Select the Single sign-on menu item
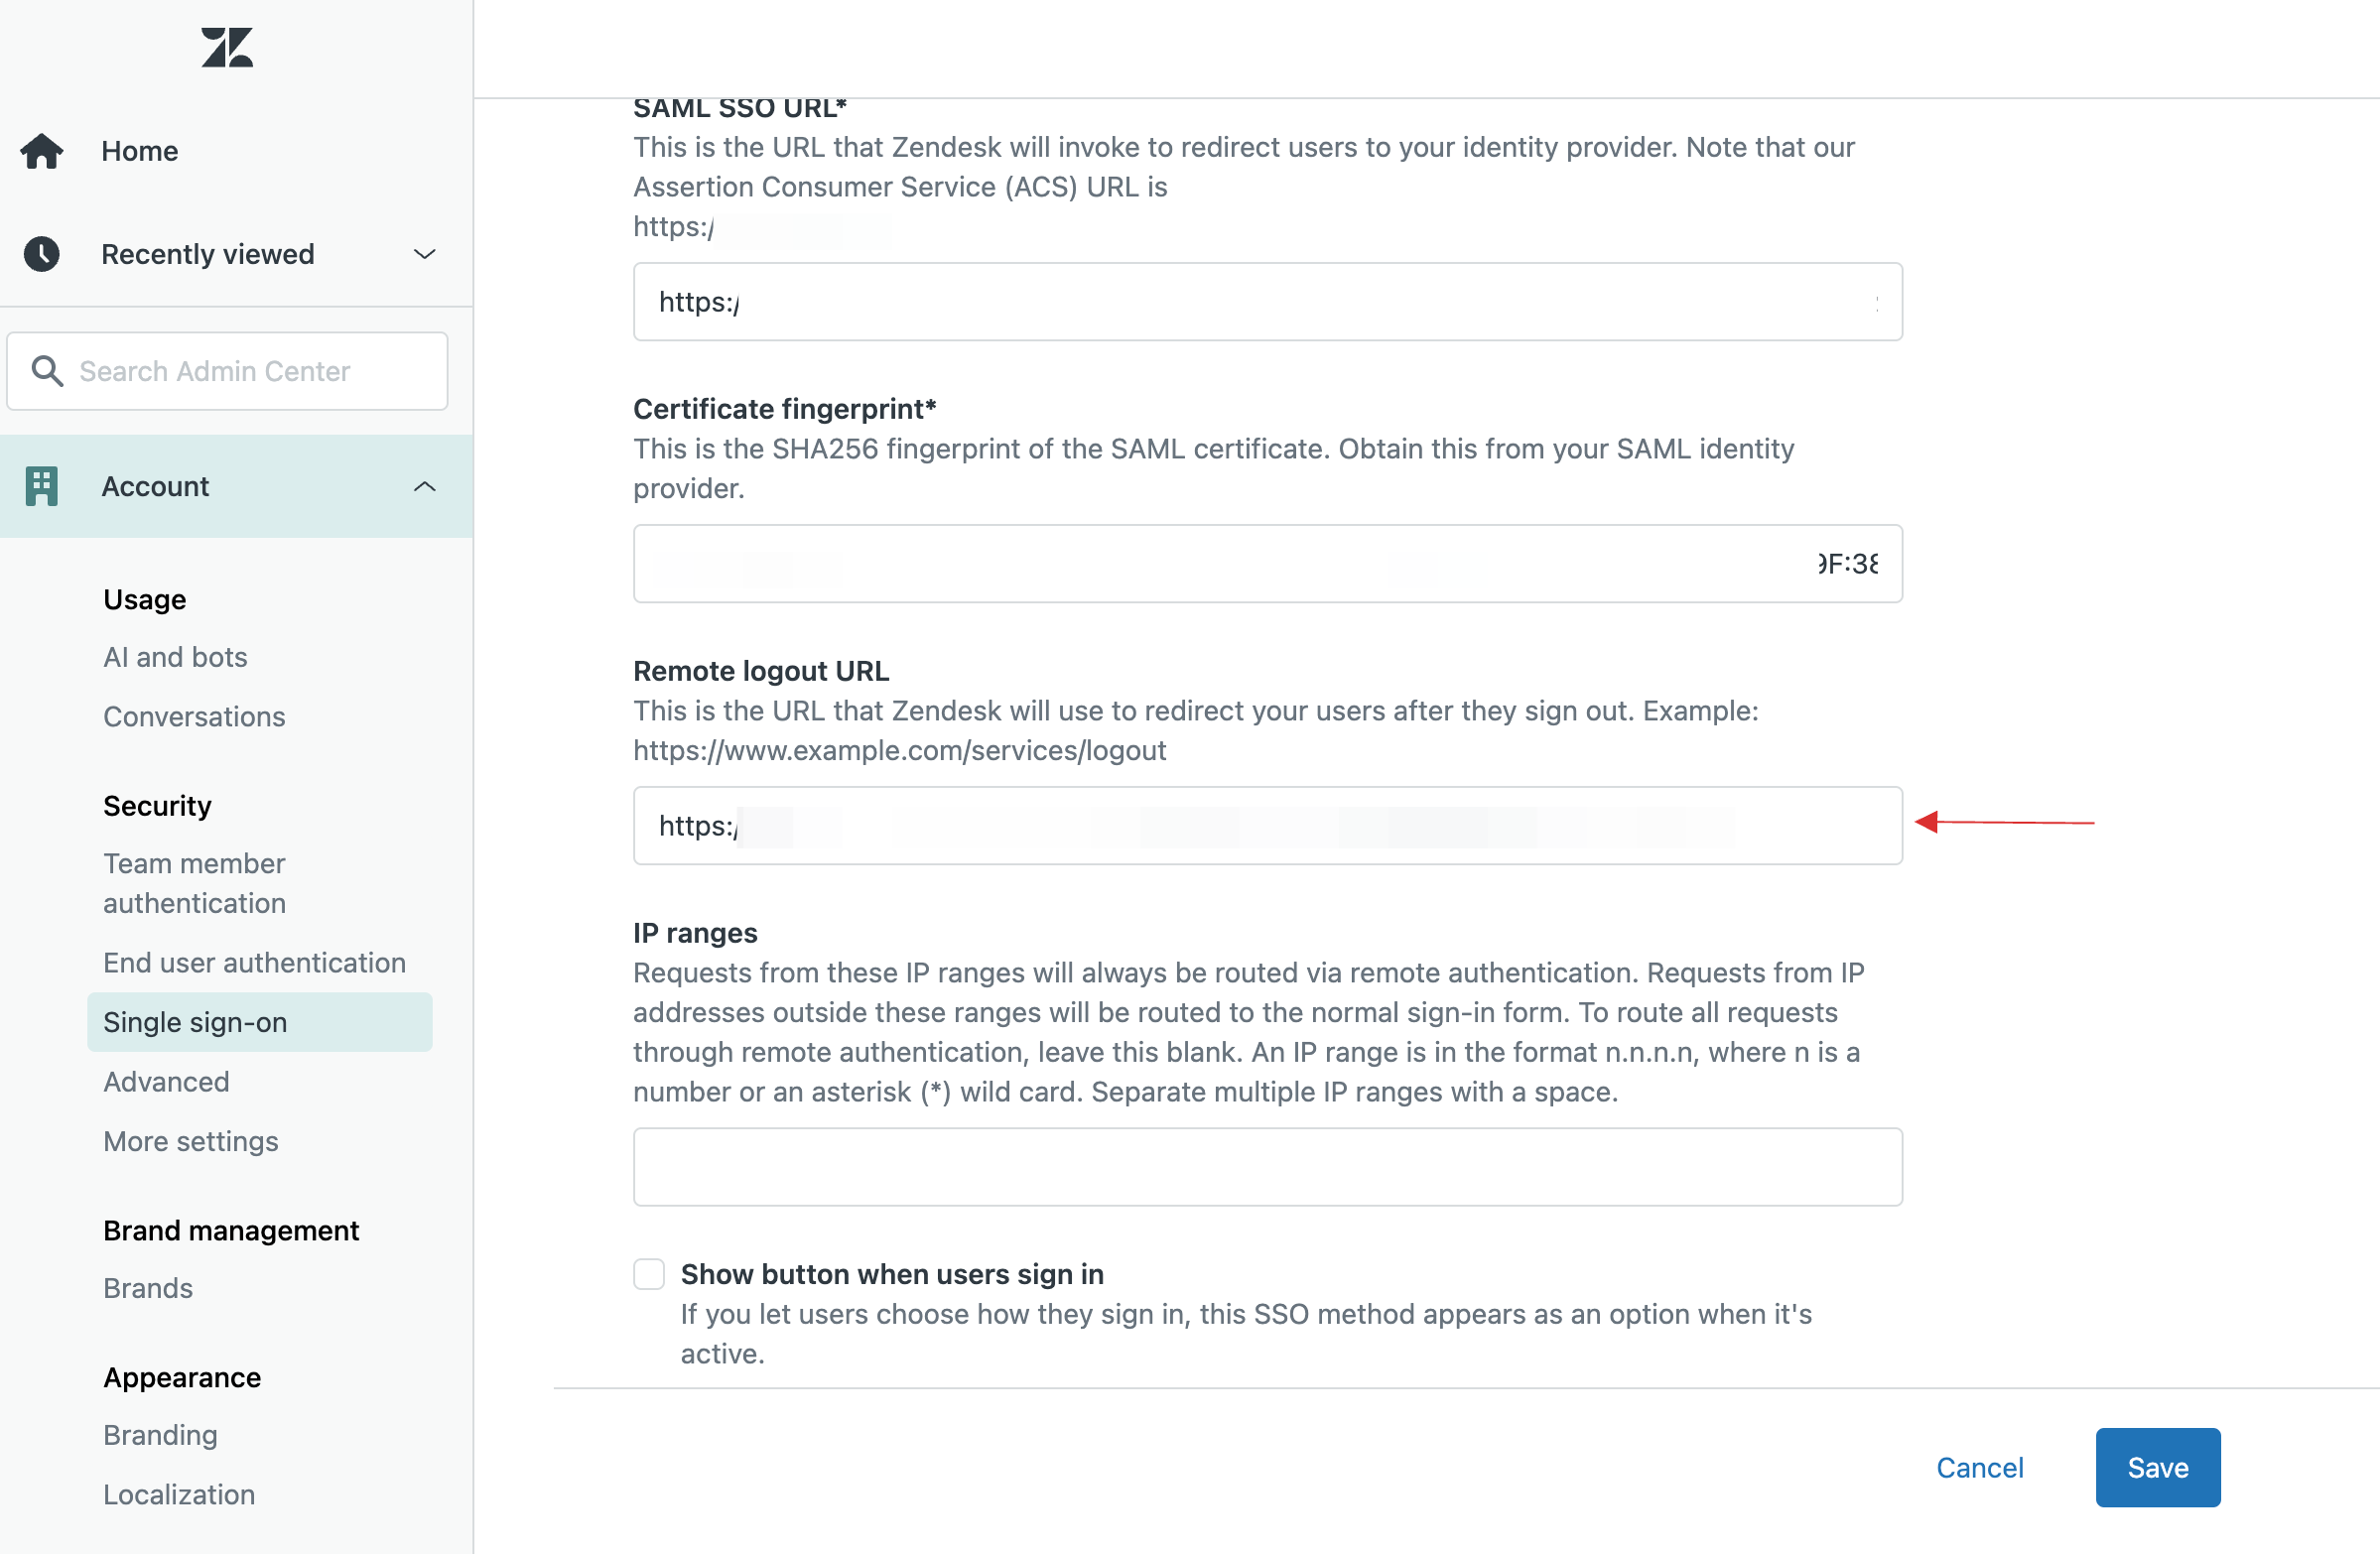 (197, 1021)
